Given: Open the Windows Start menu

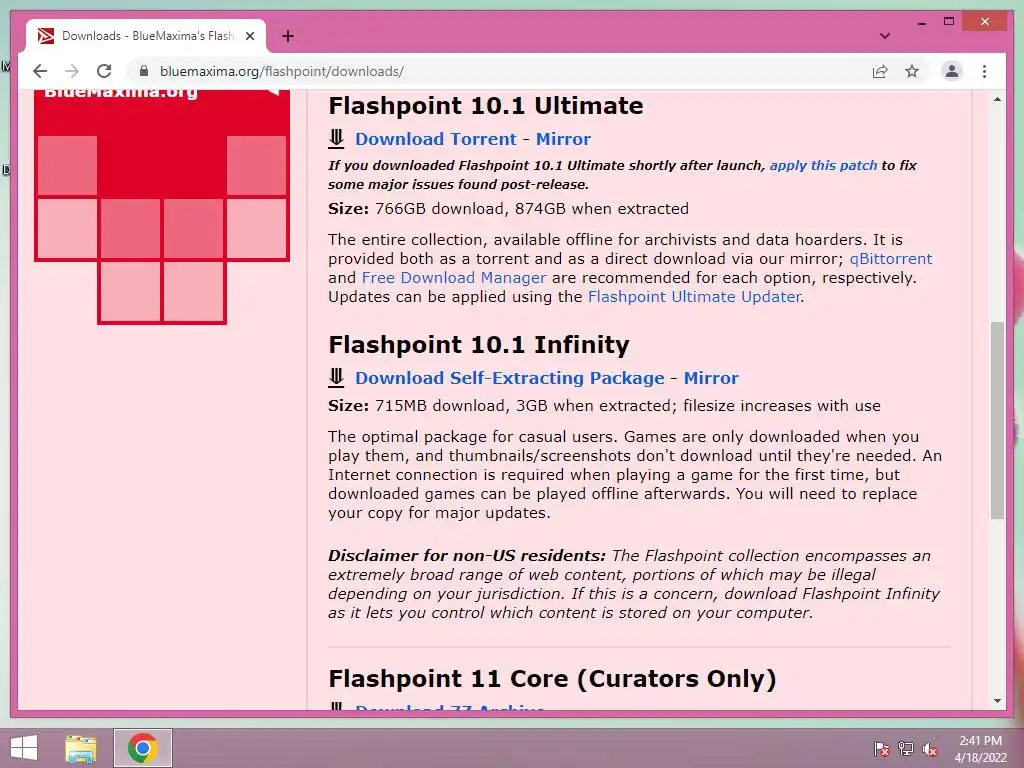Looking at the screenshot, I should [x=24, y=748].
